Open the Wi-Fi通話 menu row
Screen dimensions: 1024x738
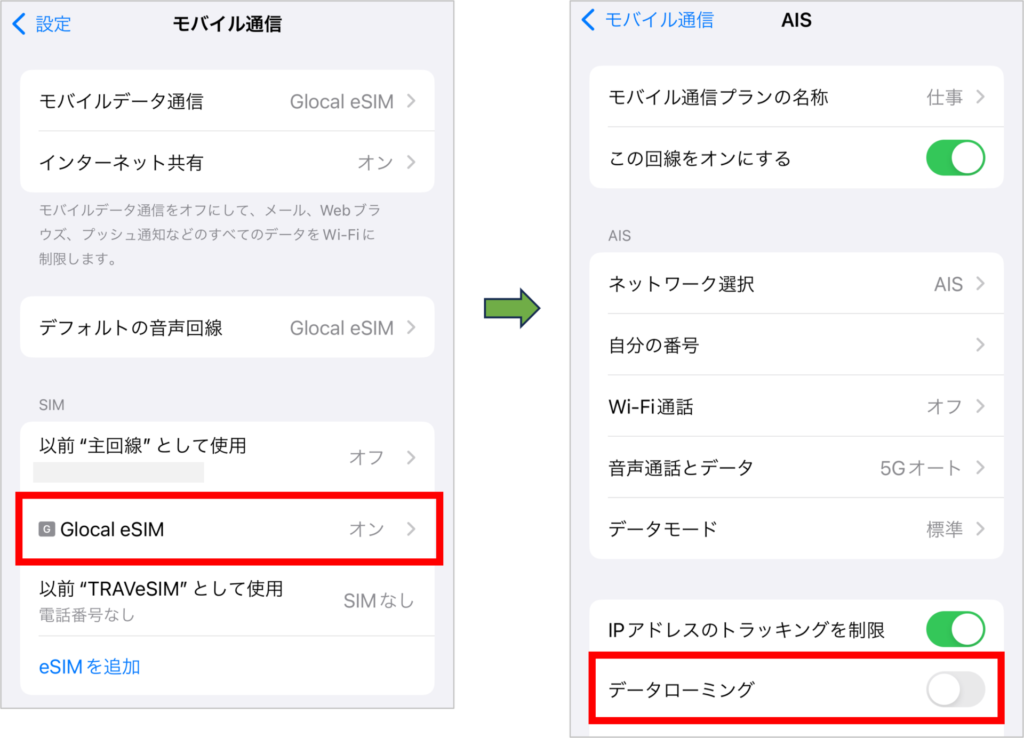point(796,406)
